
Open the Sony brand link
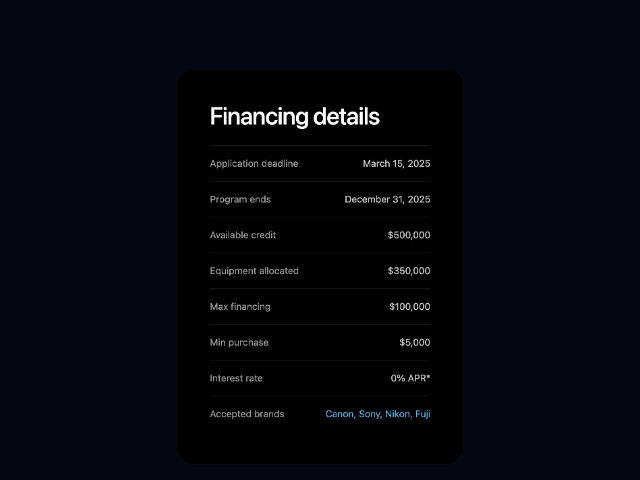(370, 414)
